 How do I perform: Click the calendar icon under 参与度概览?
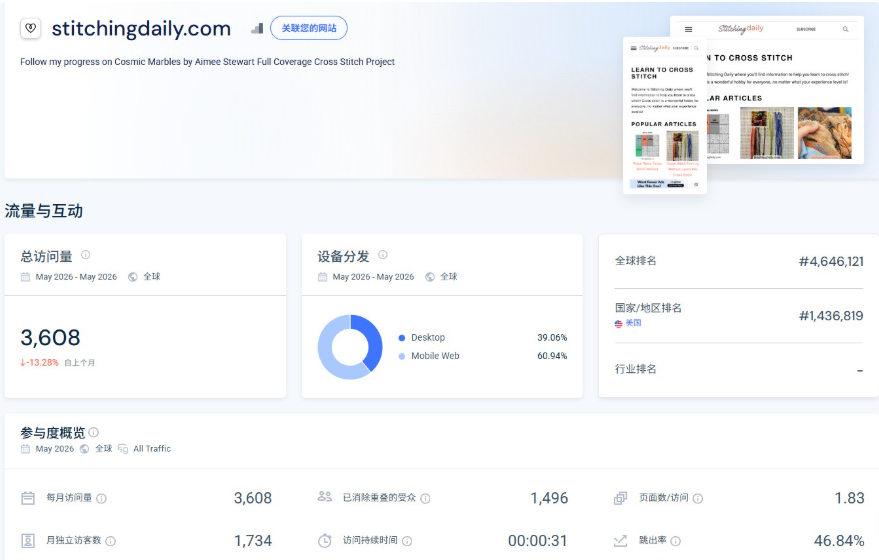pos(25,449)
